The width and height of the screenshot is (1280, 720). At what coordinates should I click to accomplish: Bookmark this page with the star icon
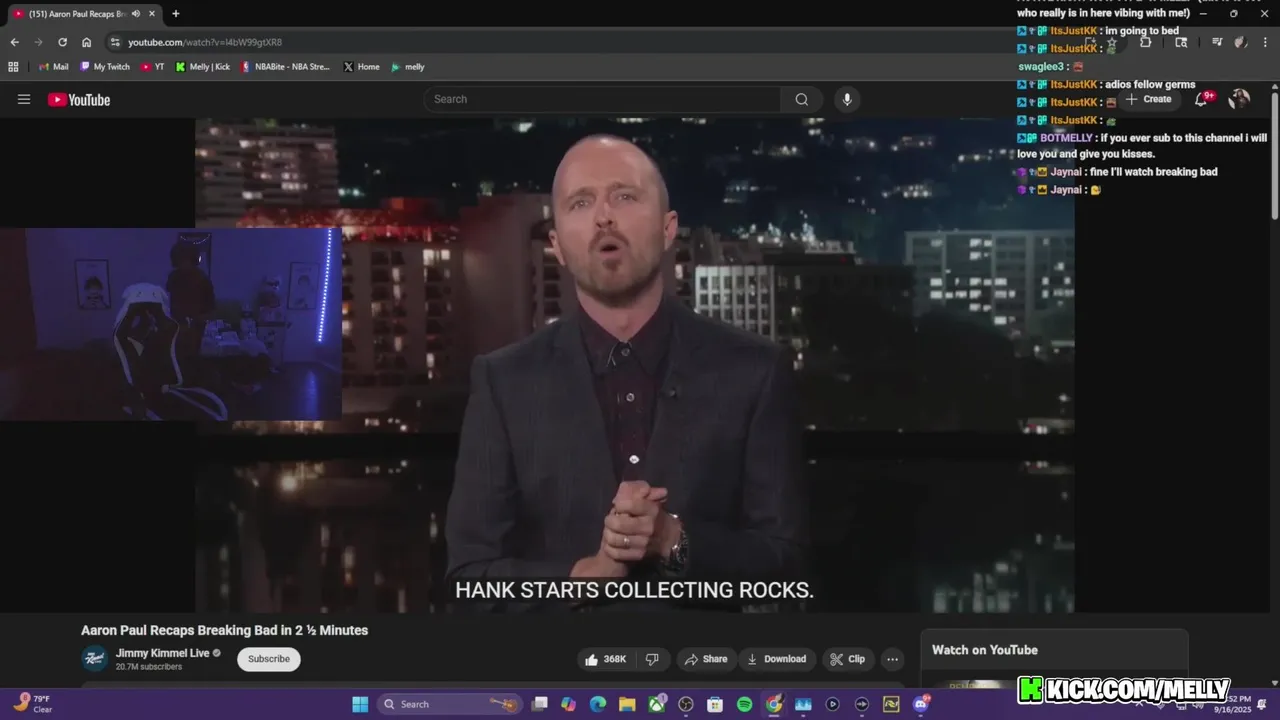click(1111, 42)
